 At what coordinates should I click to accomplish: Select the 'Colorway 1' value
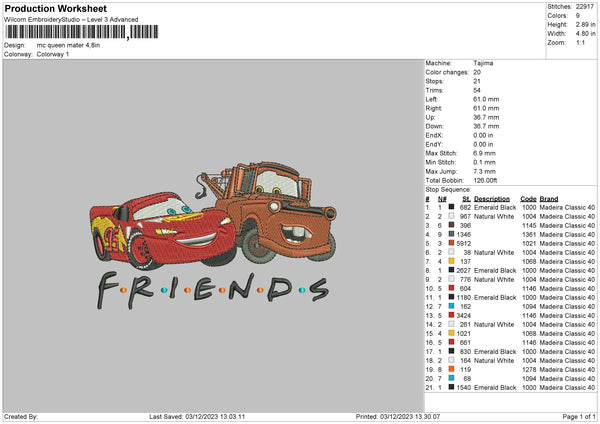click(53, 54)
